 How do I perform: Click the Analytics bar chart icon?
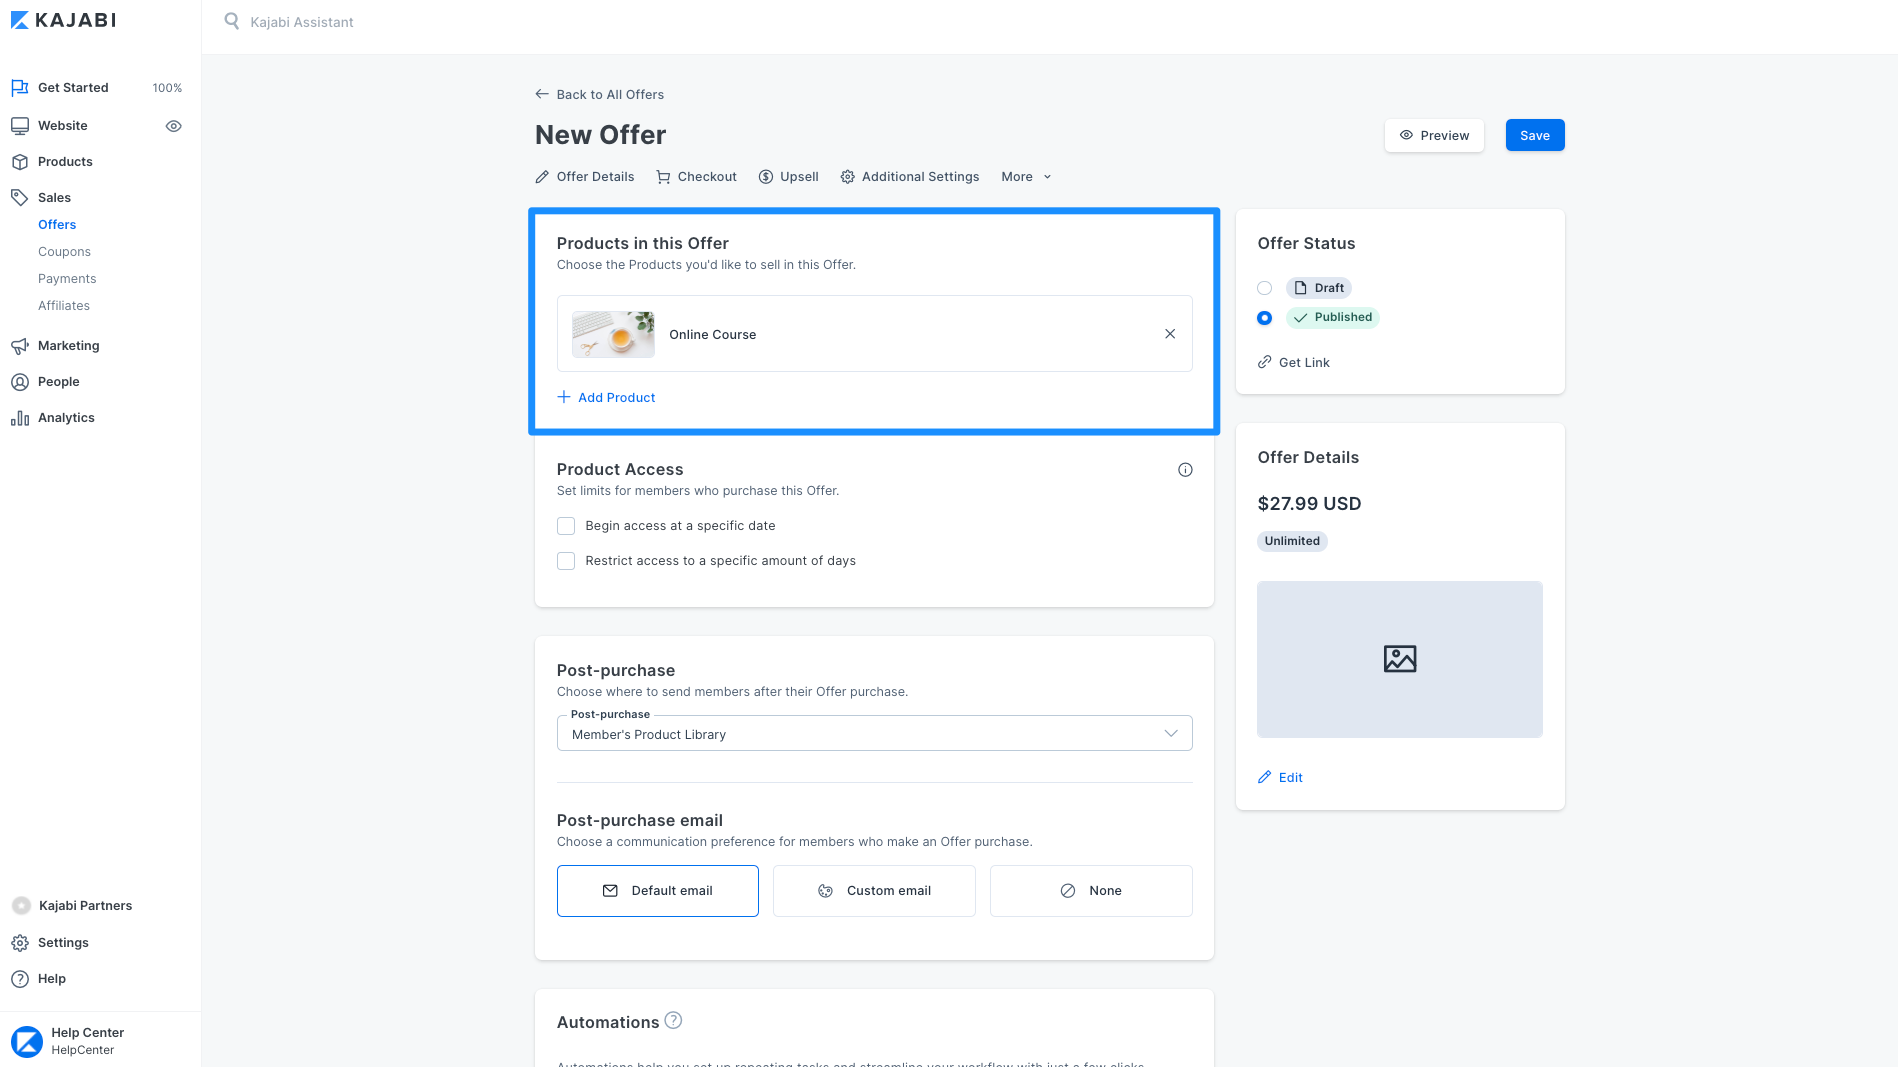pyautogui.click(x=20, y=418)
